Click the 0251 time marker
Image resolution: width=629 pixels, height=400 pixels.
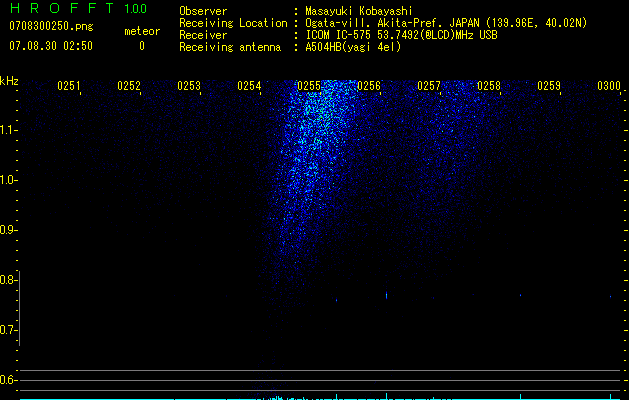[x=69, y=86]
